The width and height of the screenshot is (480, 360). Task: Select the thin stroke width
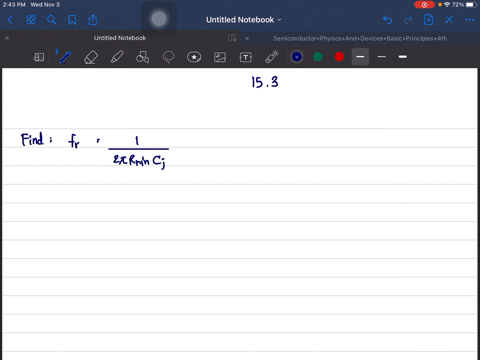click(x=382, y=57)
